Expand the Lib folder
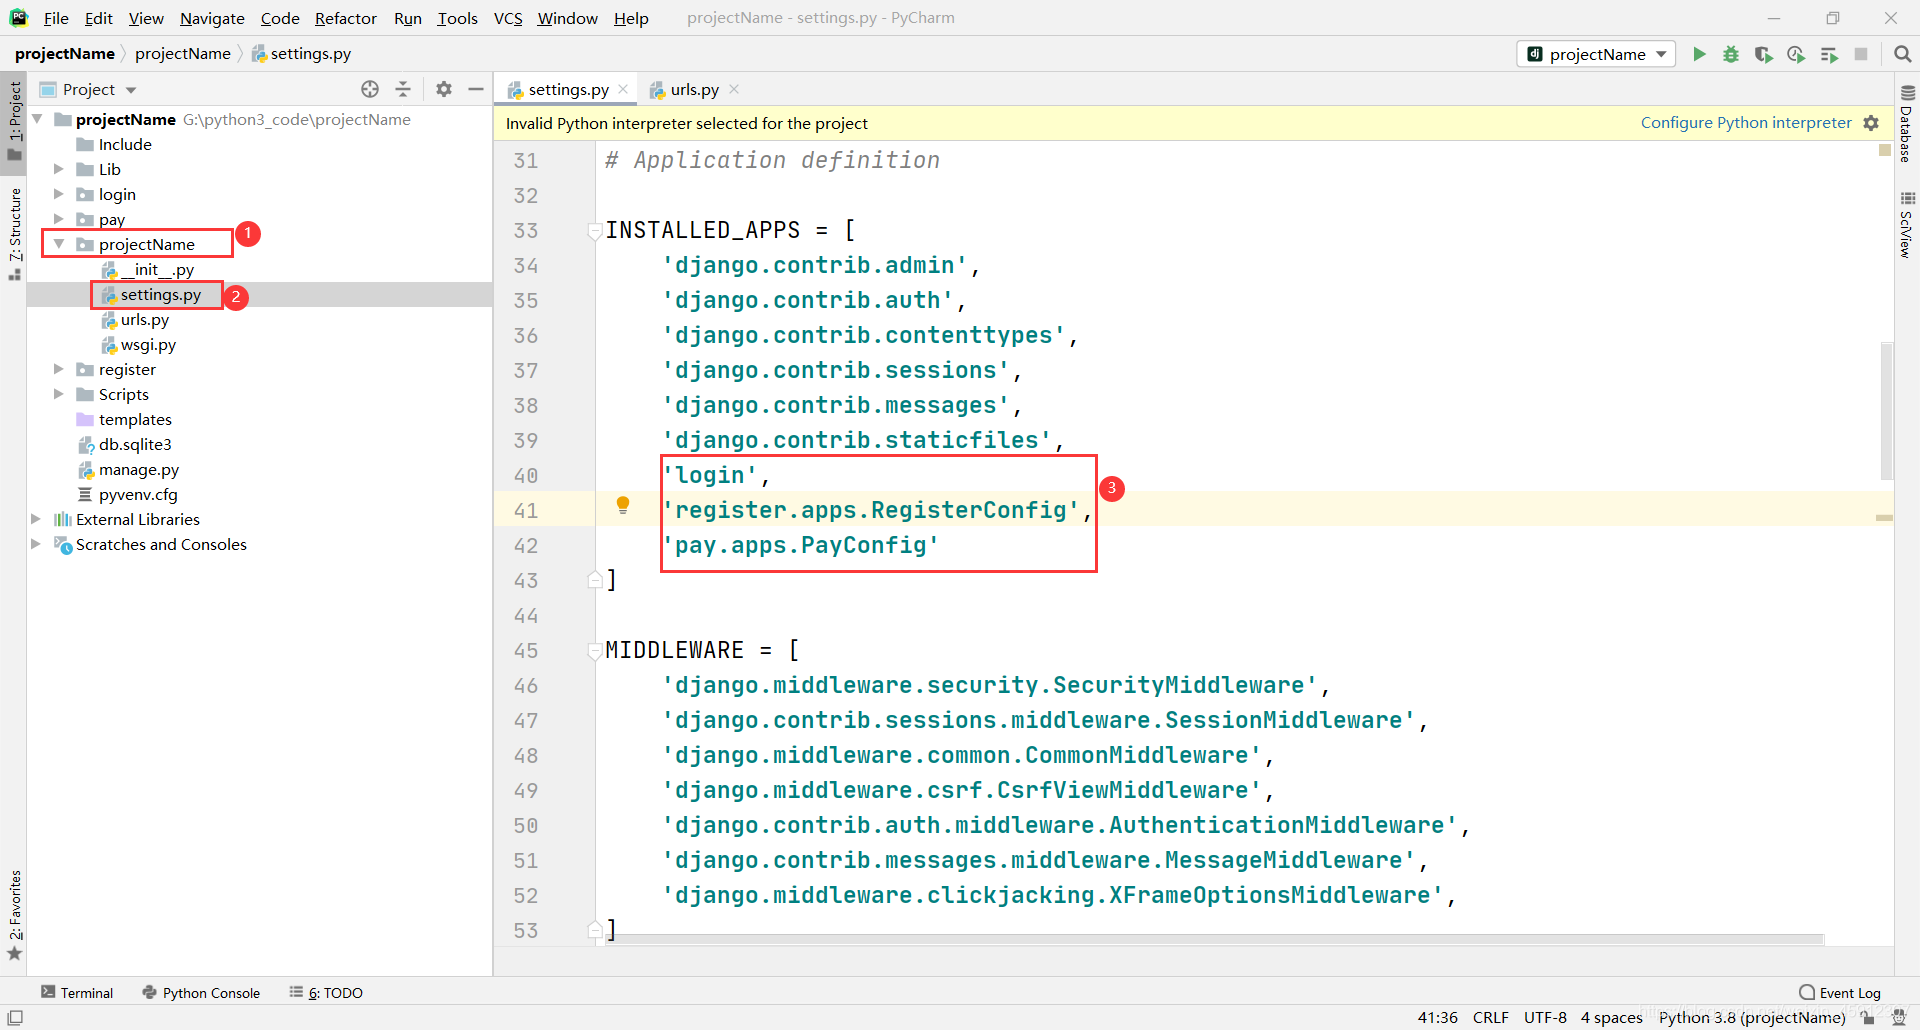This screenshot has width=1920, height=1030. [58, 169]
